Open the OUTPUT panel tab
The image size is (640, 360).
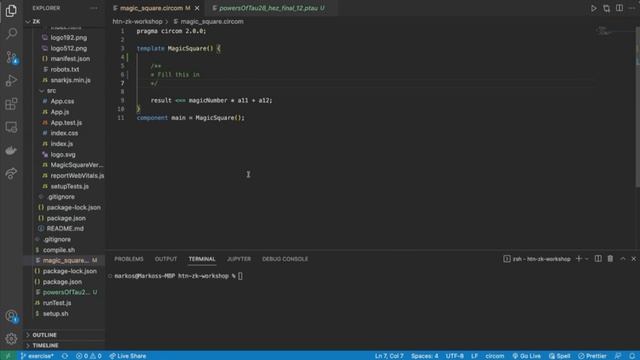166,259
